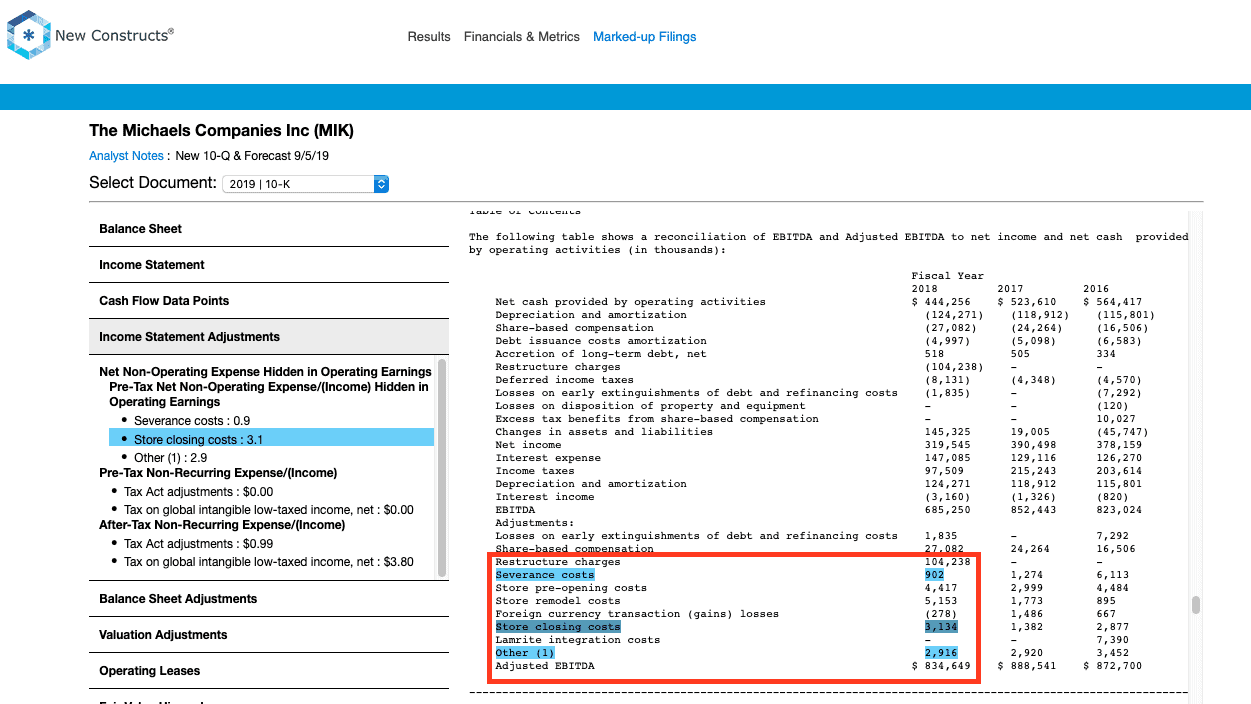Click the Net income row label
Image resolution: width=1251 pixels, height=704 pixels.
pyautogui.click(x=528, y=445)
